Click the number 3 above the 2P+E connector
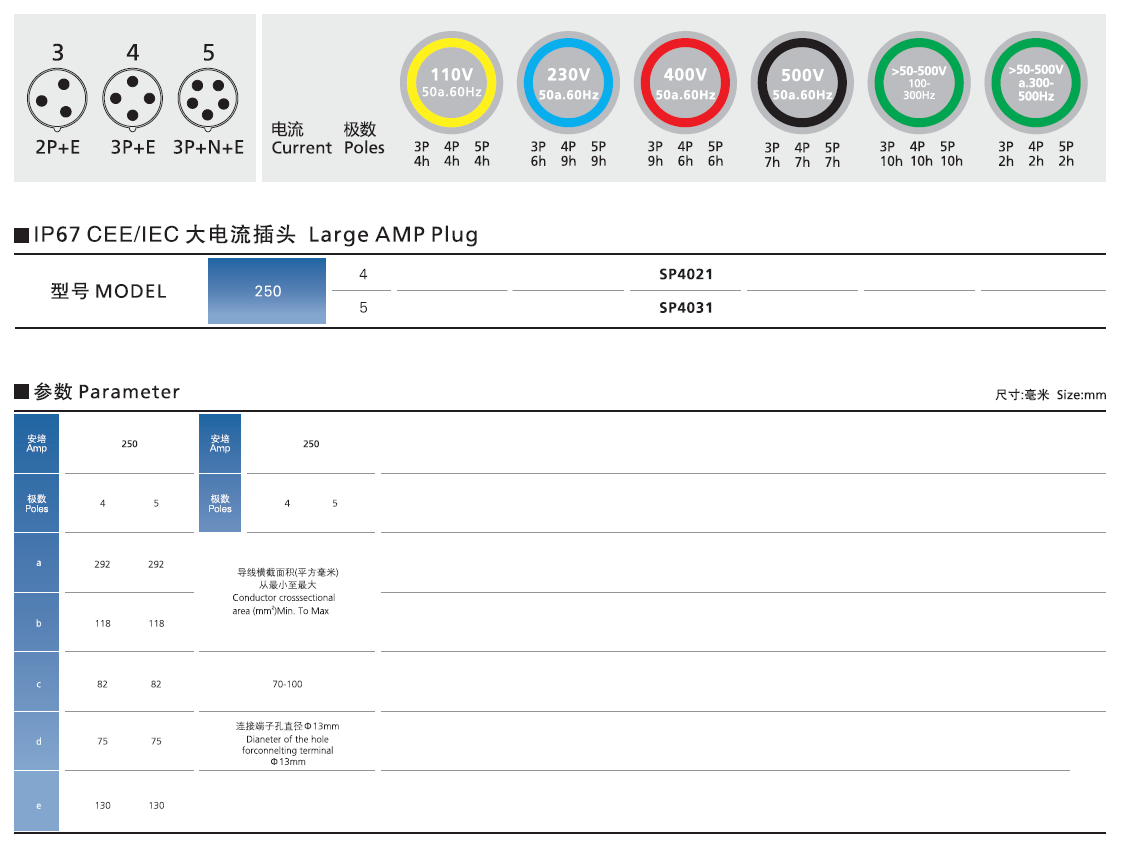The width and height of the screenshot is (1123, 853). [58, 52]
